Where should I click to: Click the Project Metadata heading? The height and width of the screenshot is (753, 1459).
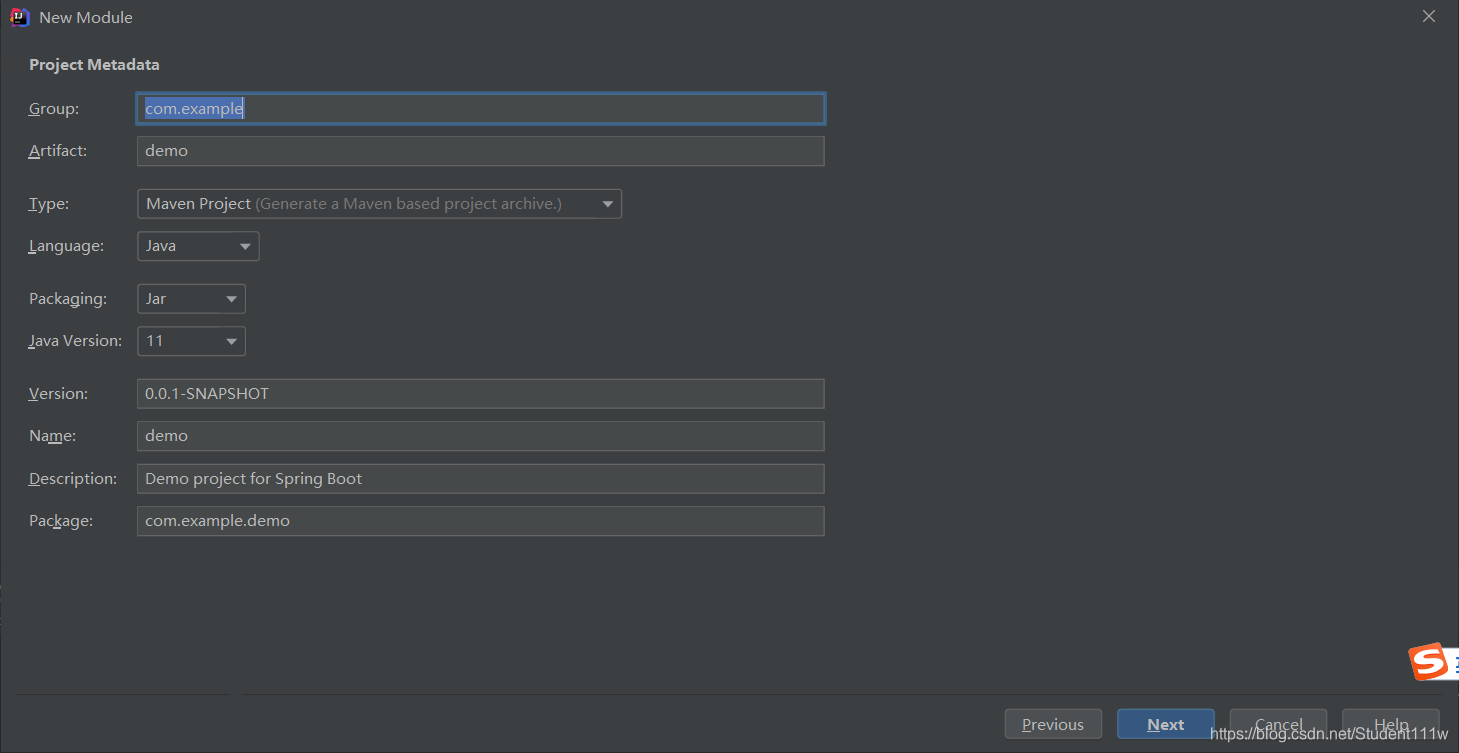click(94, 65)
